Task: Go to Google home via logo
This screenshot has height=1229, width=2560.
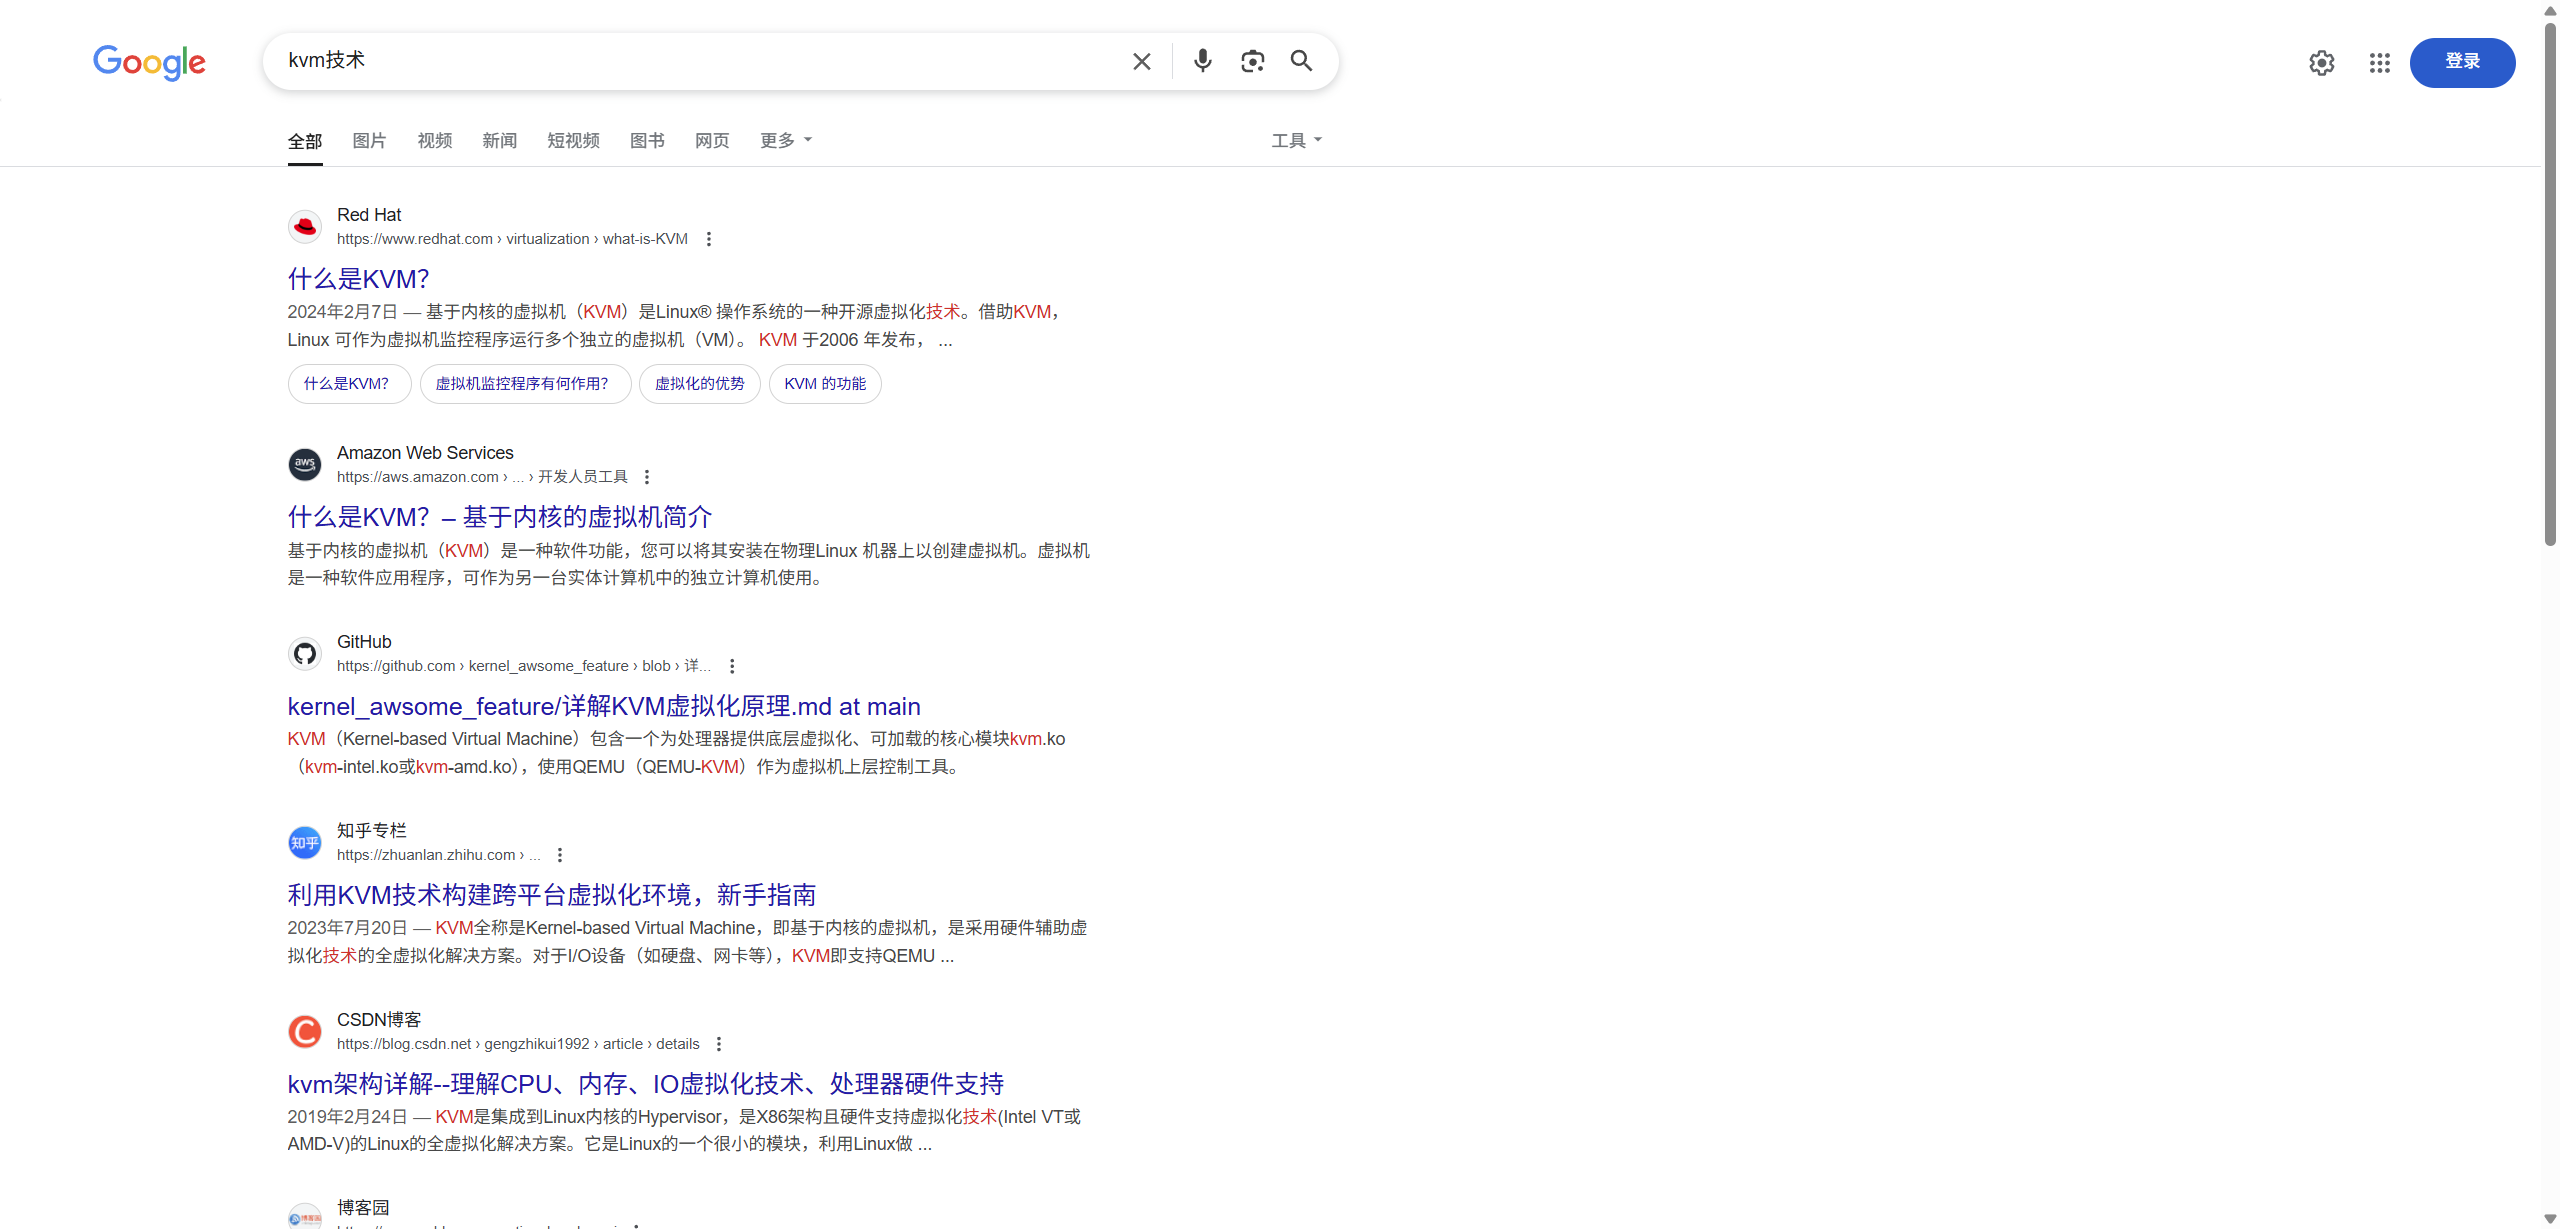Action: coord(149,62)
